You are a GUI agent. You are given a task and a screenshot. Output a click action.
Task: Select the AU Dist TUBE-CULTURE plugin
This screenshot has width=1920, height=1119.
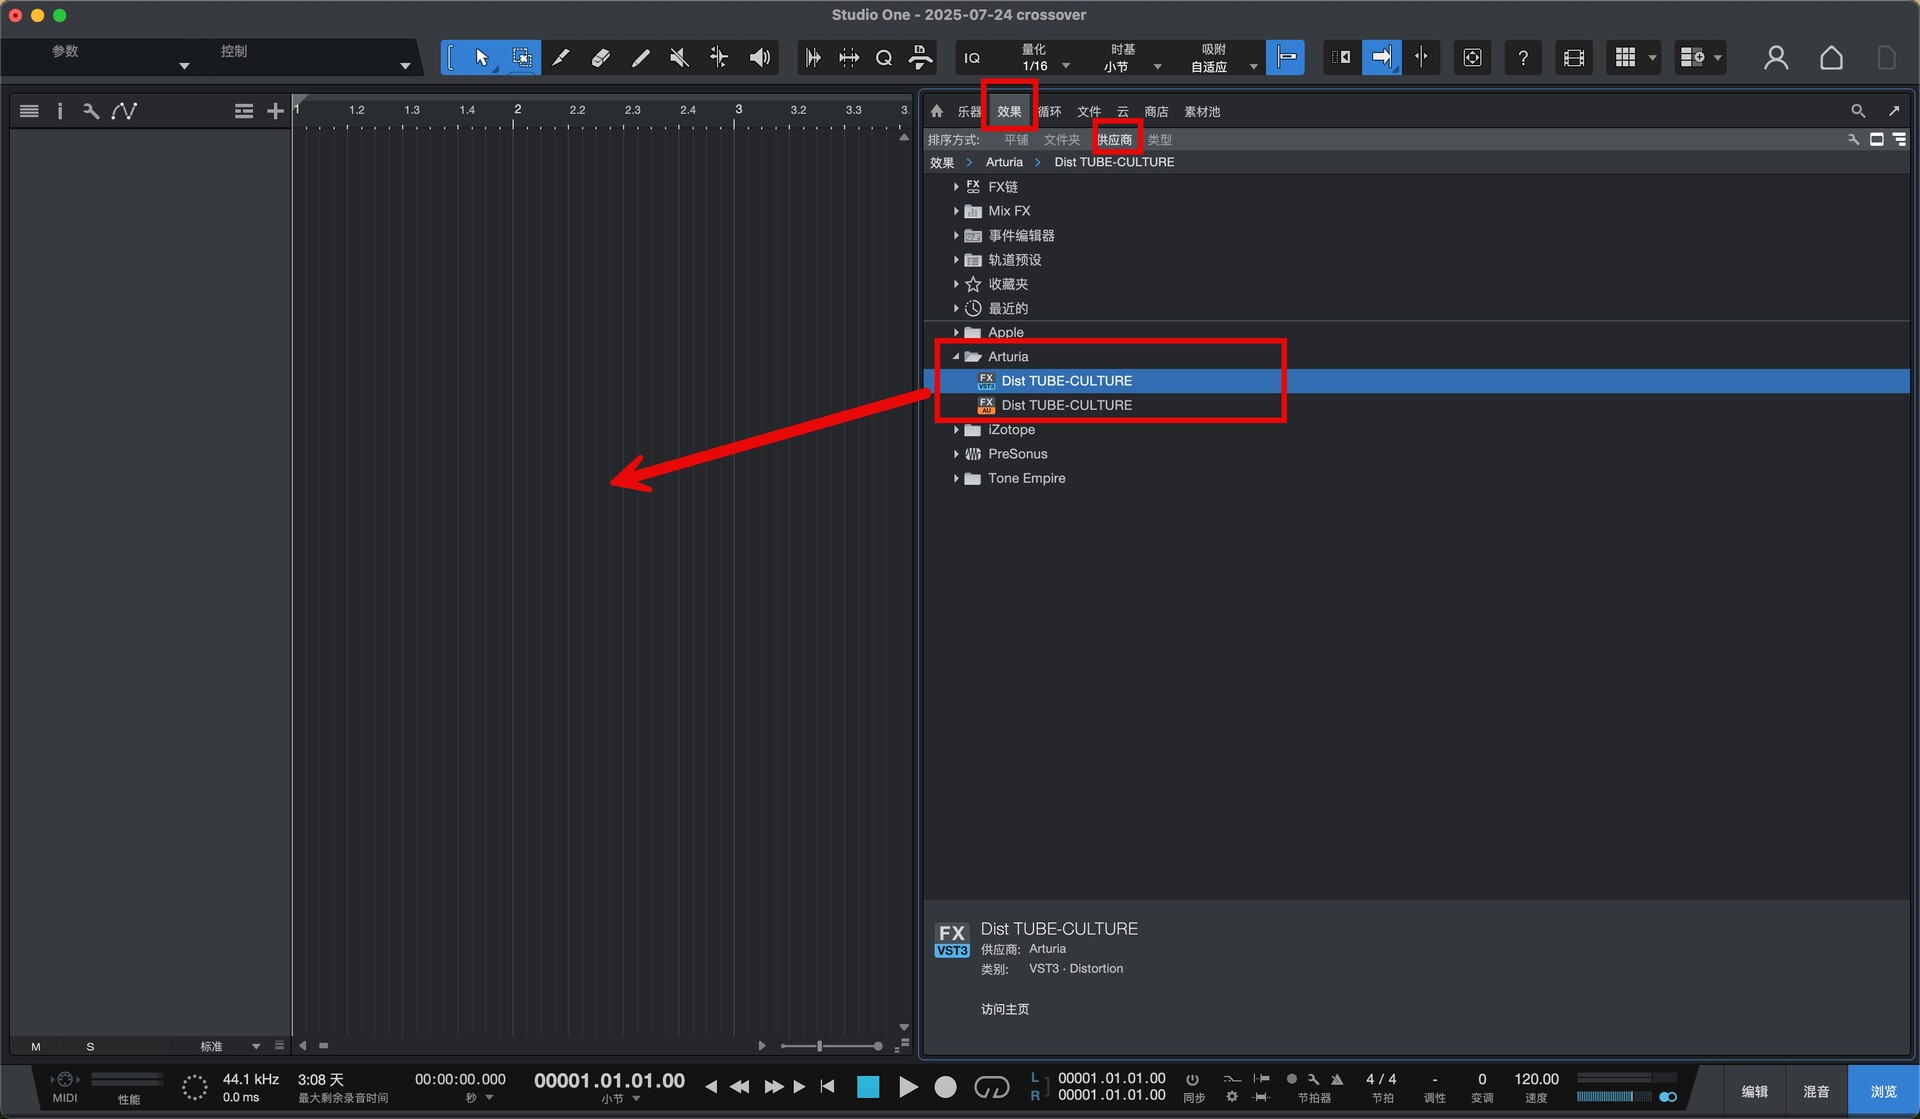pos(1416,405)
